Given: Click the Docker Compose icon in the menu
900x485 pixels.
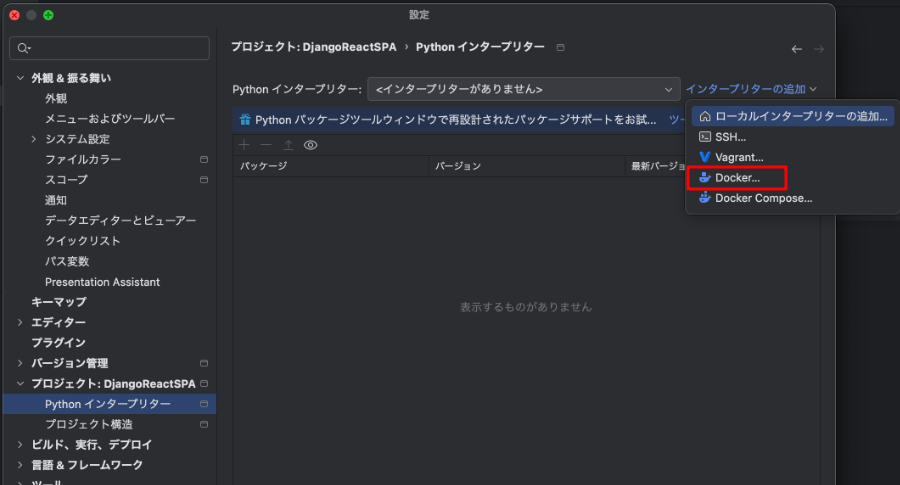Looking at the screenshot, I should click(705, 198).
